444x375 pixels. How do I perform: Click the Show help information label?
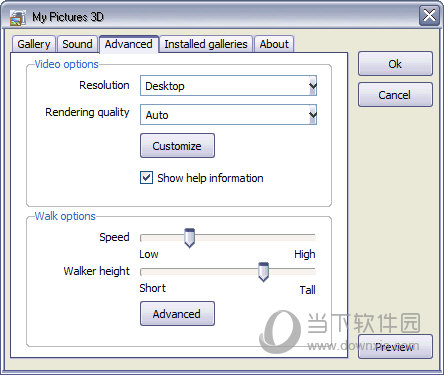click(x=210, y=178)
